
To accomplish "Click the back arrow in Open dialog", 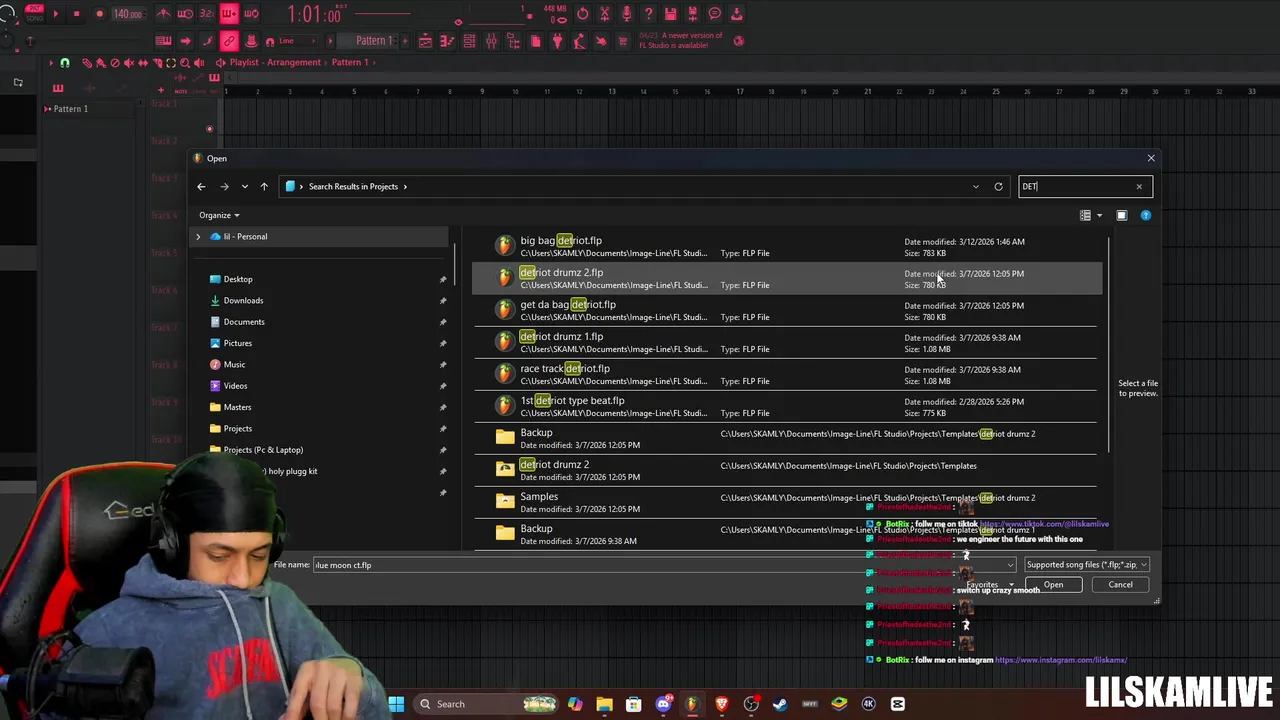I will click(x=201, y=186).
